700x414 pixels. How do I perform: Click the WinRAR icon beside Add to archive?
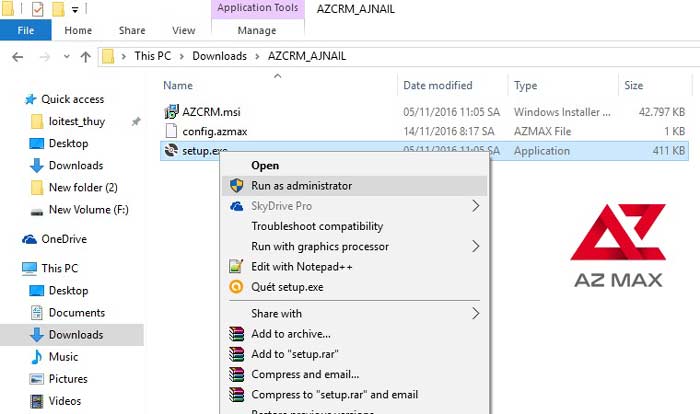[x=236, y=334]
